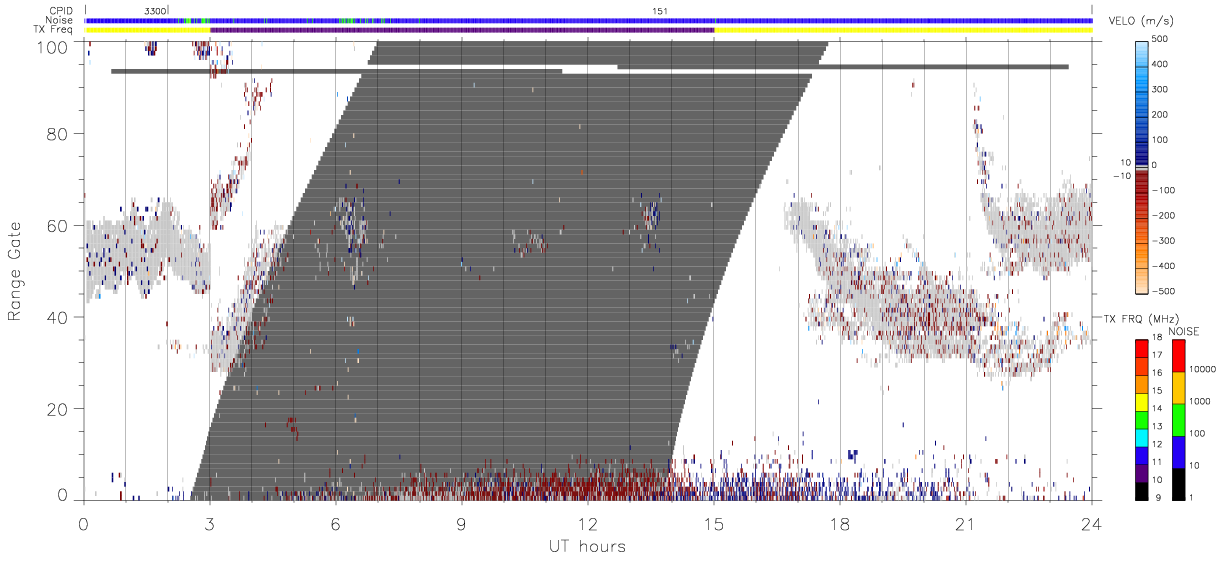1228x567 pixels.
Task: Click the cyan swatch in TX FRQ legend
Action: 1142,438
